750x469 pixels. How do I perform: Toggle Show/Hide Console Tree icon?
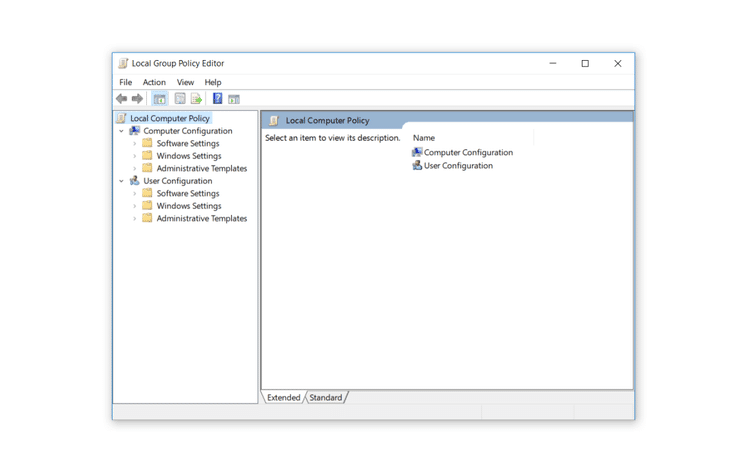159,99
